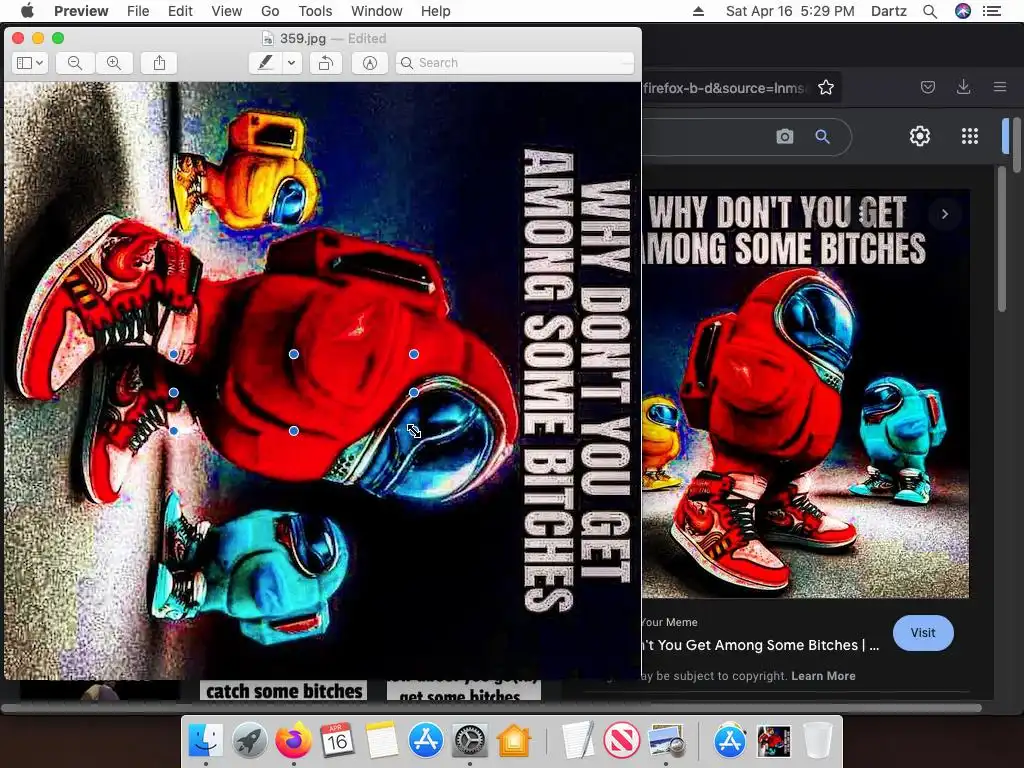Viewport: 1024px width, 768px height.
Task: Click the bottom-middle selection handle
Action: coord(294,431)
